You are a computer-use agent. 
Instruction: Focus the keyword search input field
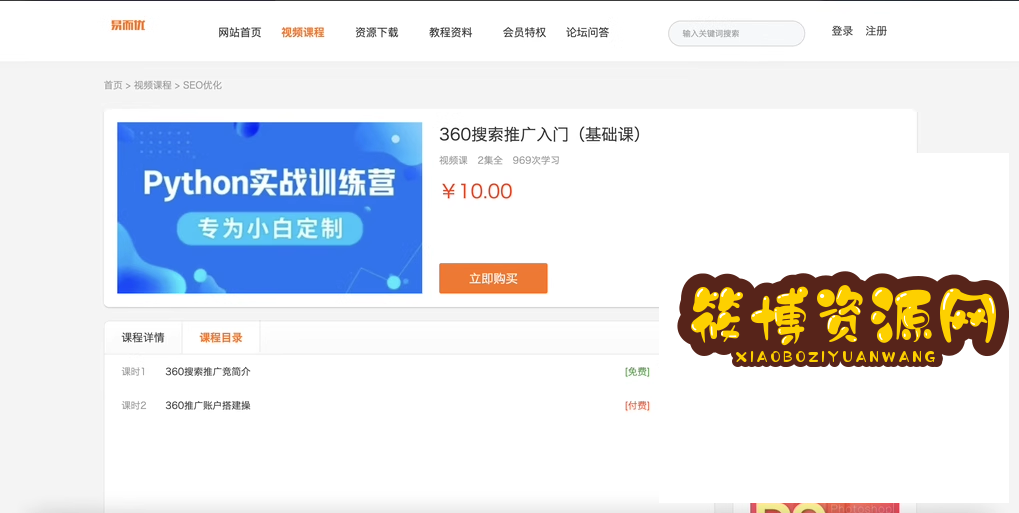[736, 33]
